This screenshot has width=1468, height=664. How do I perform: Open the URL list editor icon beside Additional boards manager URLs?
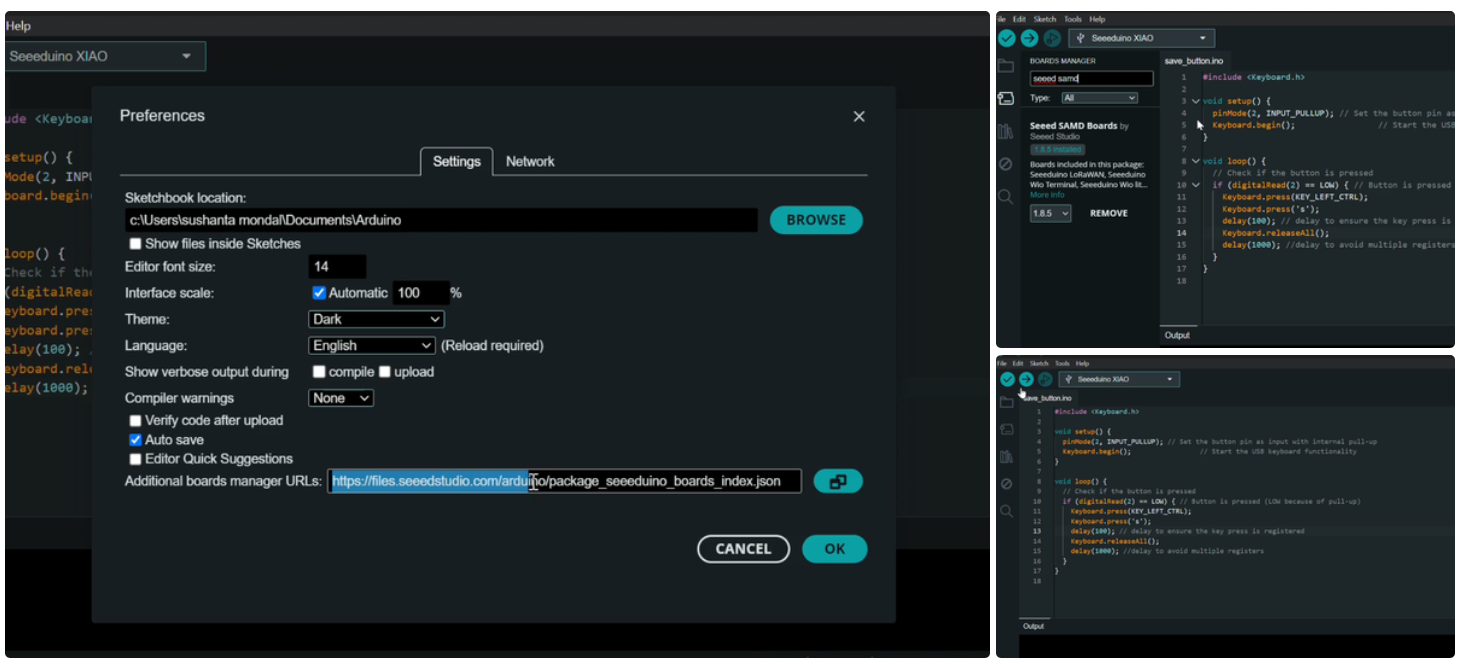click(838, 481)
